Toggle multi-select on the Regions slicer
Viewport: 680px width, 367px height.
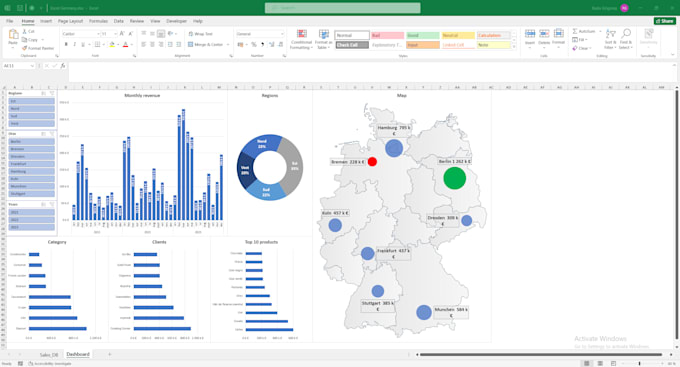(x=43, y=93)
